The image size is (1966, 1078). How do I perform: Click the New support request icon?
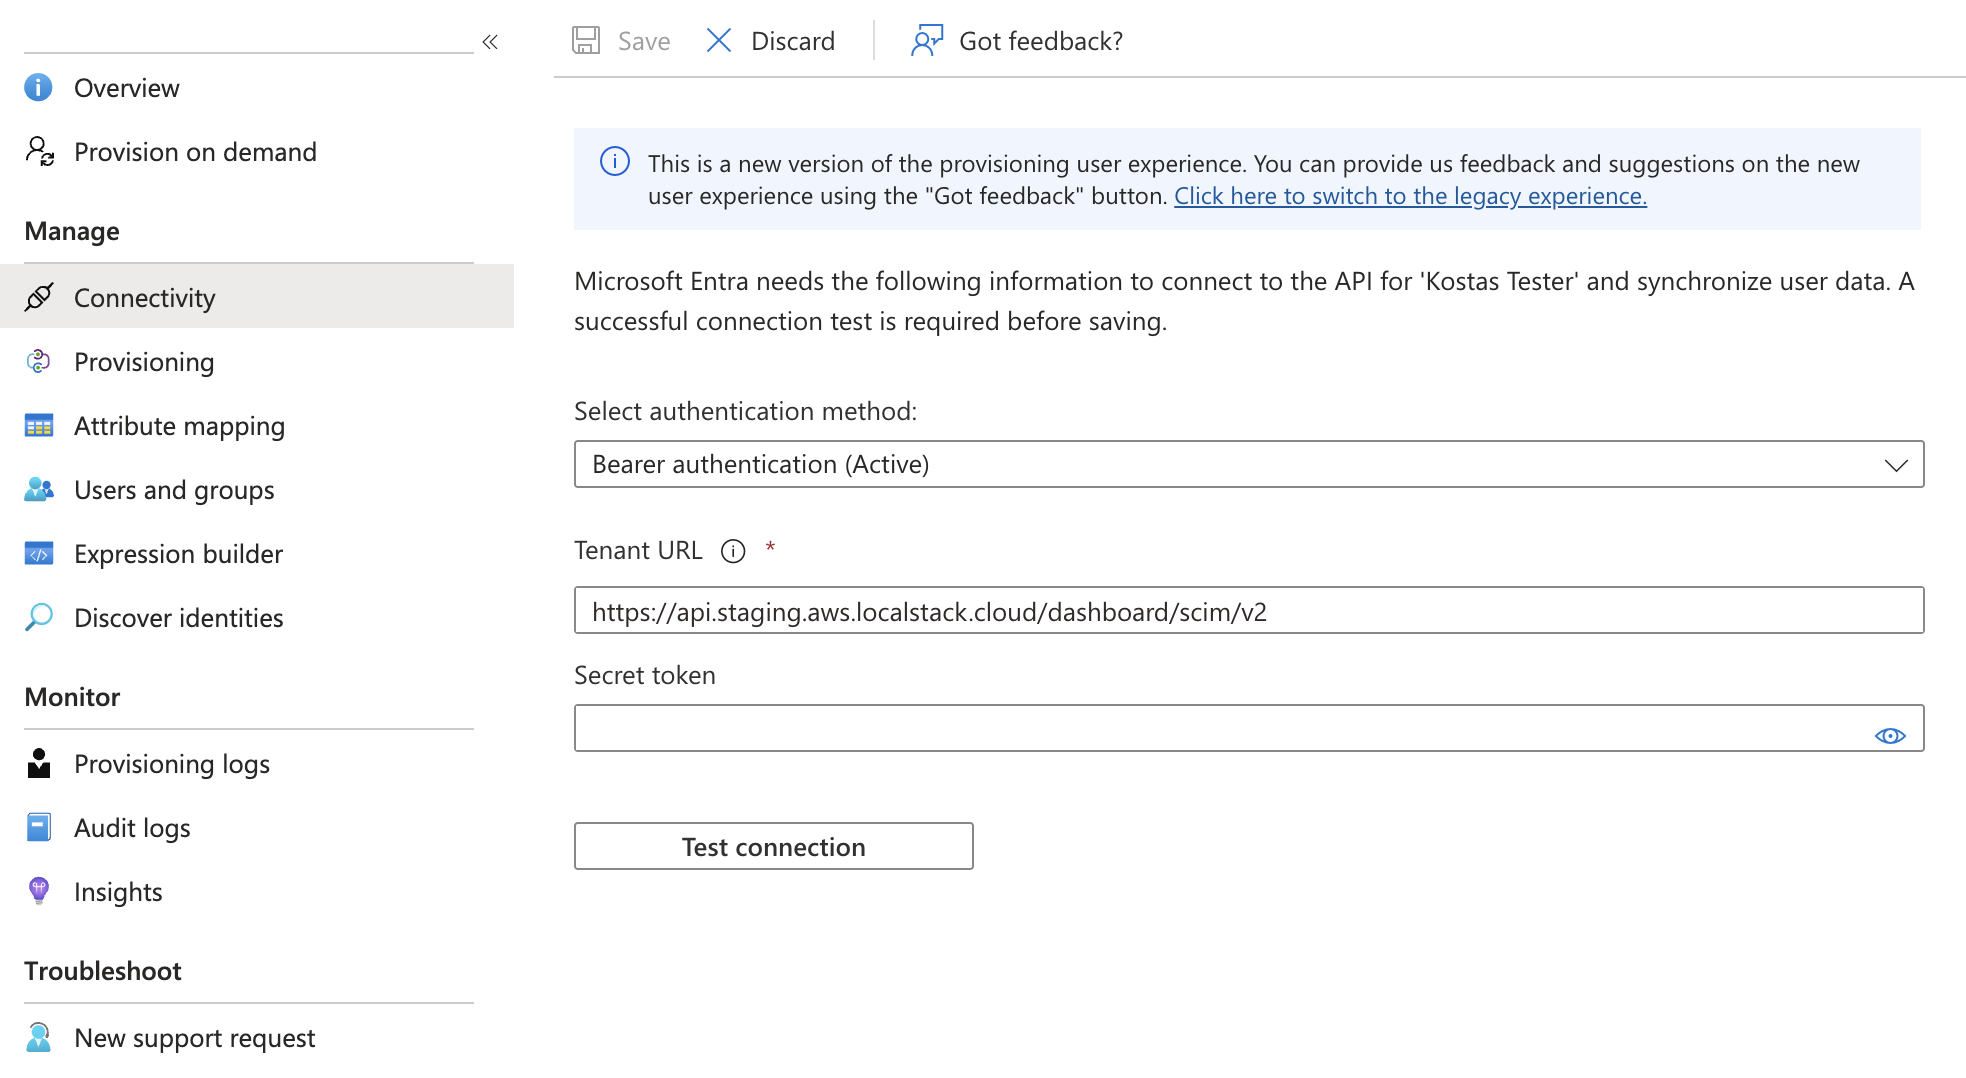tap(39, 1037)
